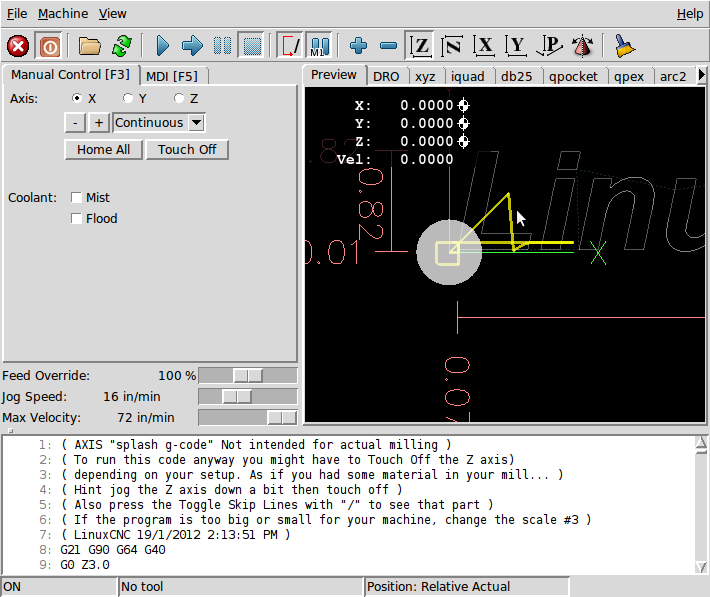Click the Touch Off button
The height and width of the screenshot is (597, 710).
tap(187, 149)
